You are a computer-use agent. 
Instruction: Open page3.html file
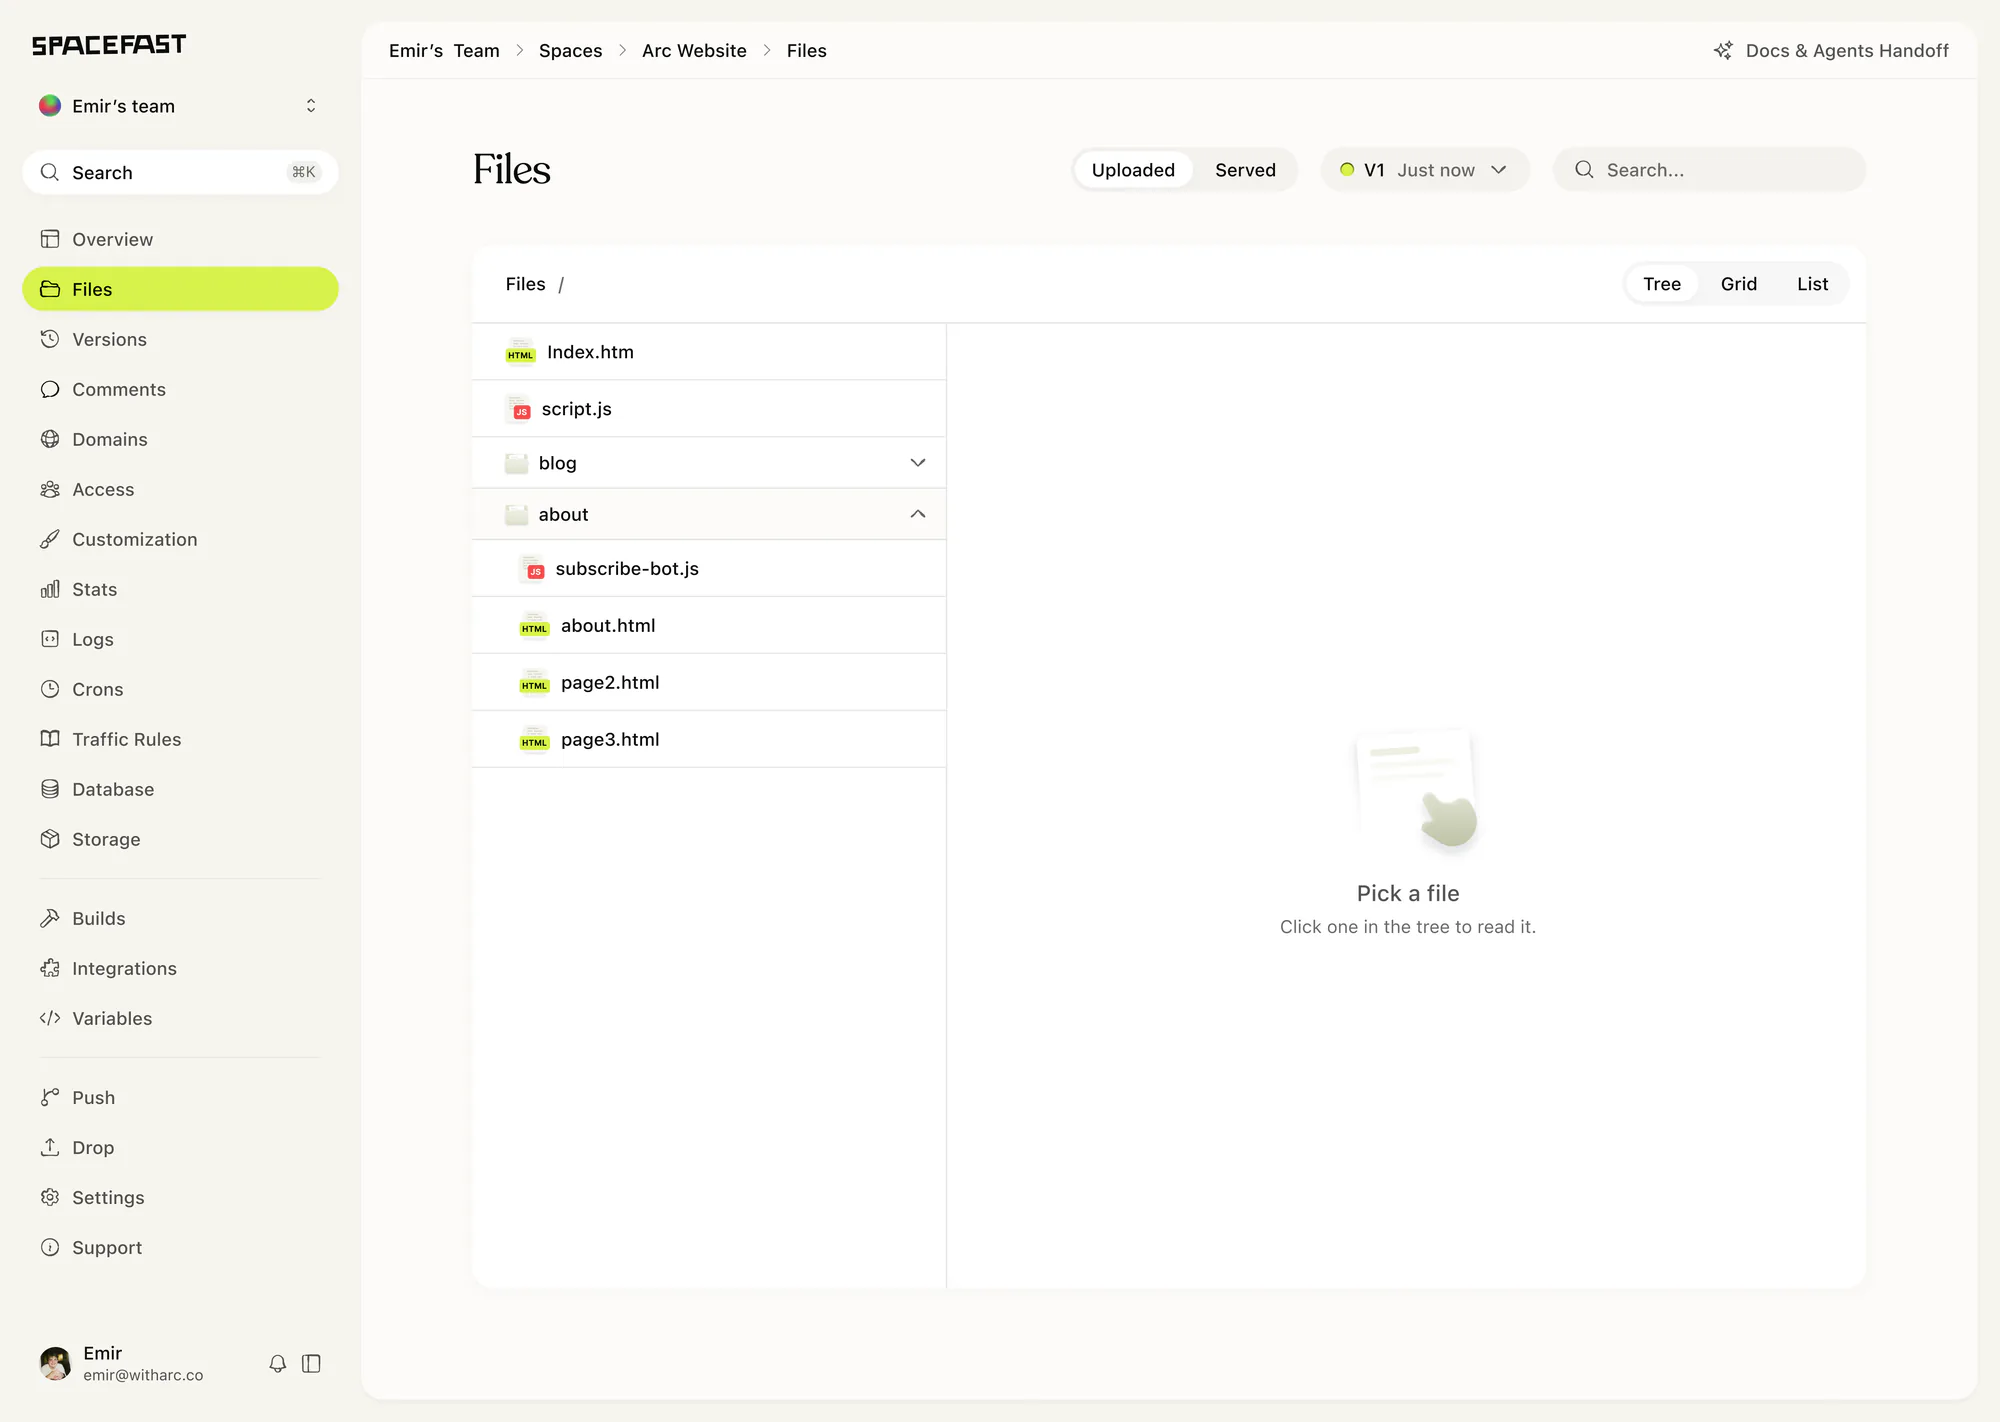click(x=709, y=740)
